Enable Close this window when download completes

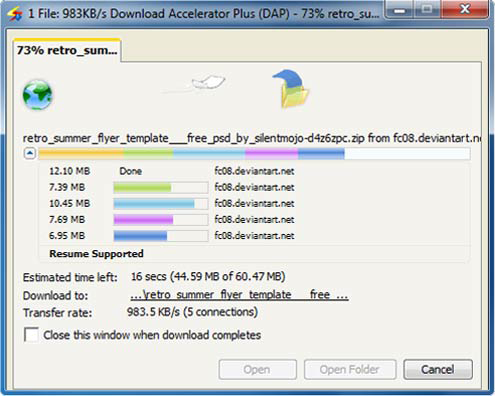(x=31, y=335)
